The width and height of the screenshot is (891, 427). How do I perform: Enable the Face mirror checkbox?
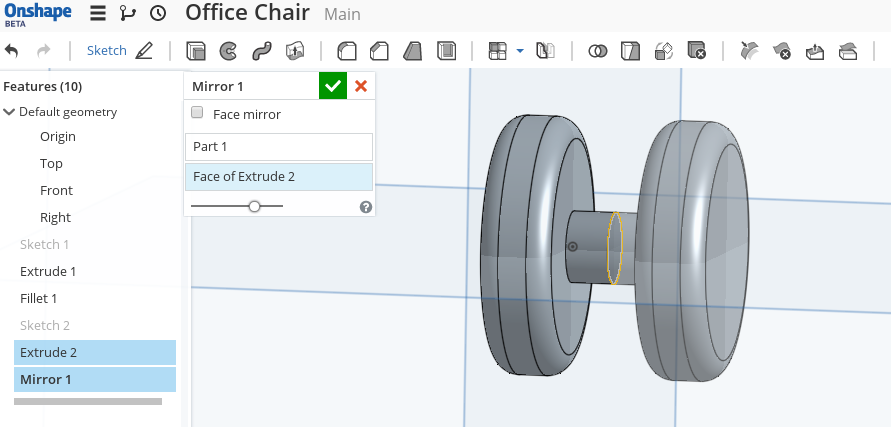pos(197,113)
